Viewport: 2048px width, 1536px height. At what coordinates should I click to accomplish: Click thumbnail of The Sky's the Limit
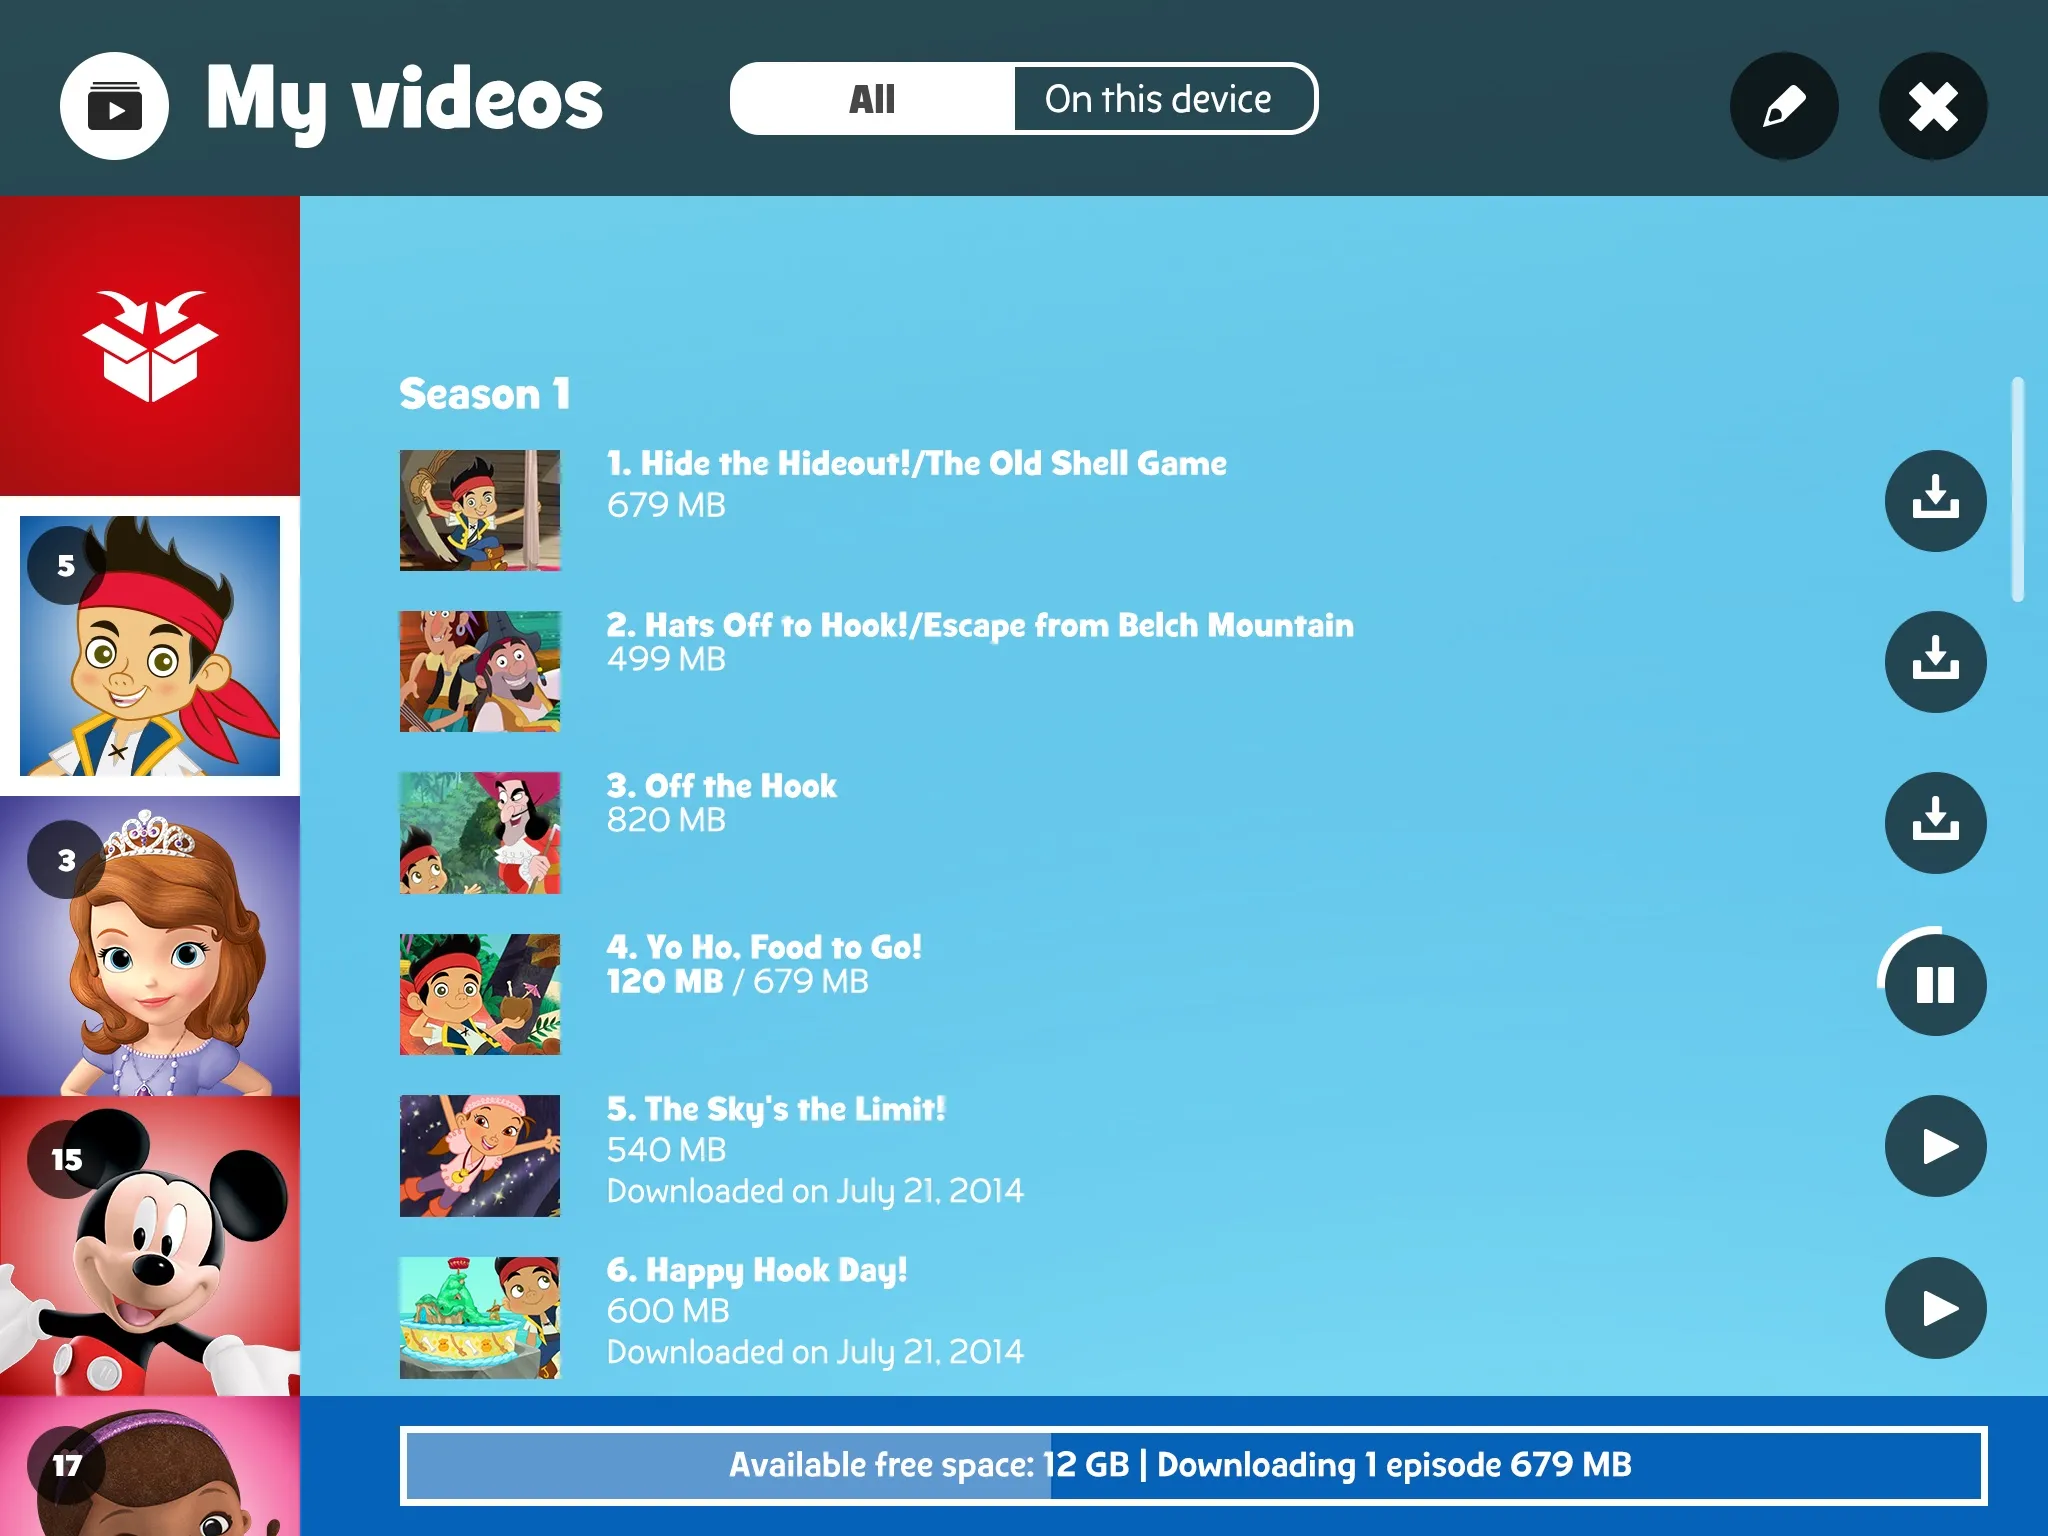pyautogui.click(x=480, y=1156)
